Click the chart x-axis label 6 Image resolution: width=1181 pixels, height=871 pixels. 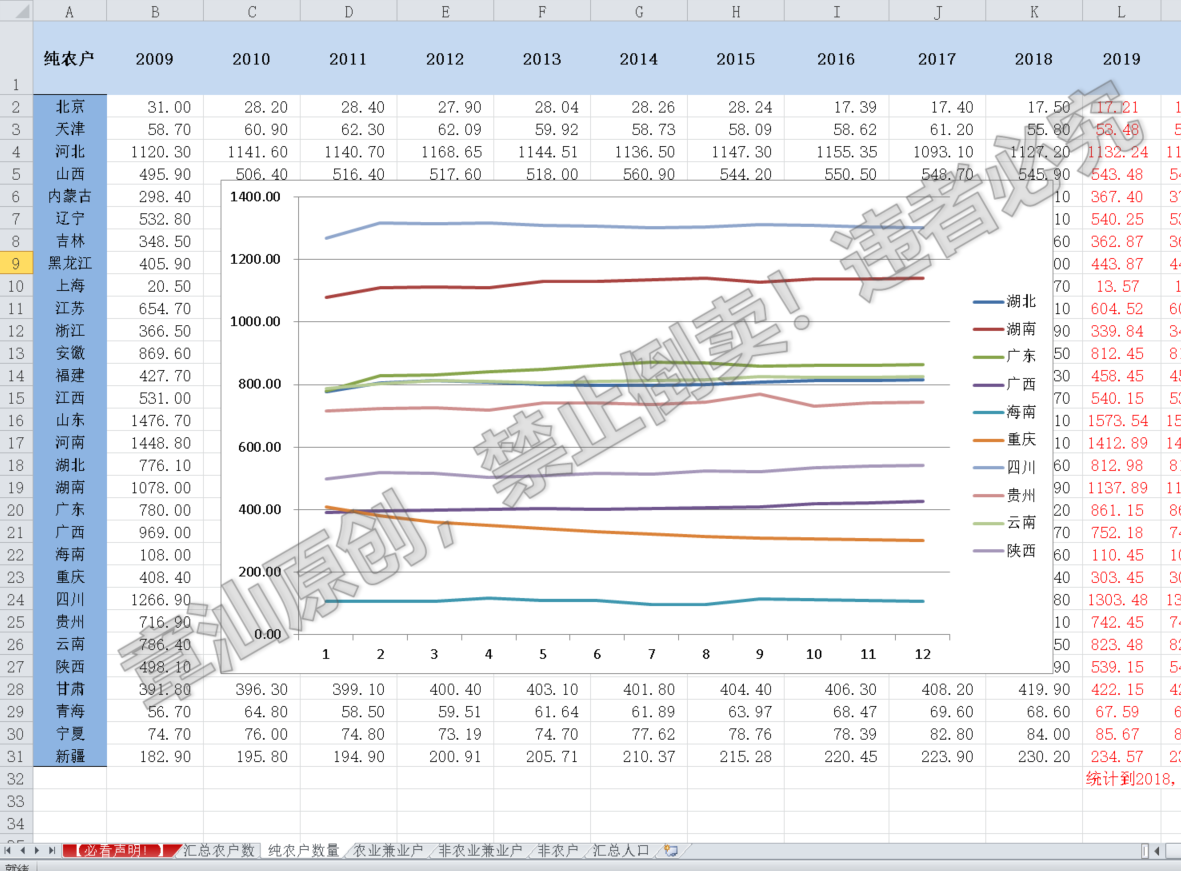(597, 654)
